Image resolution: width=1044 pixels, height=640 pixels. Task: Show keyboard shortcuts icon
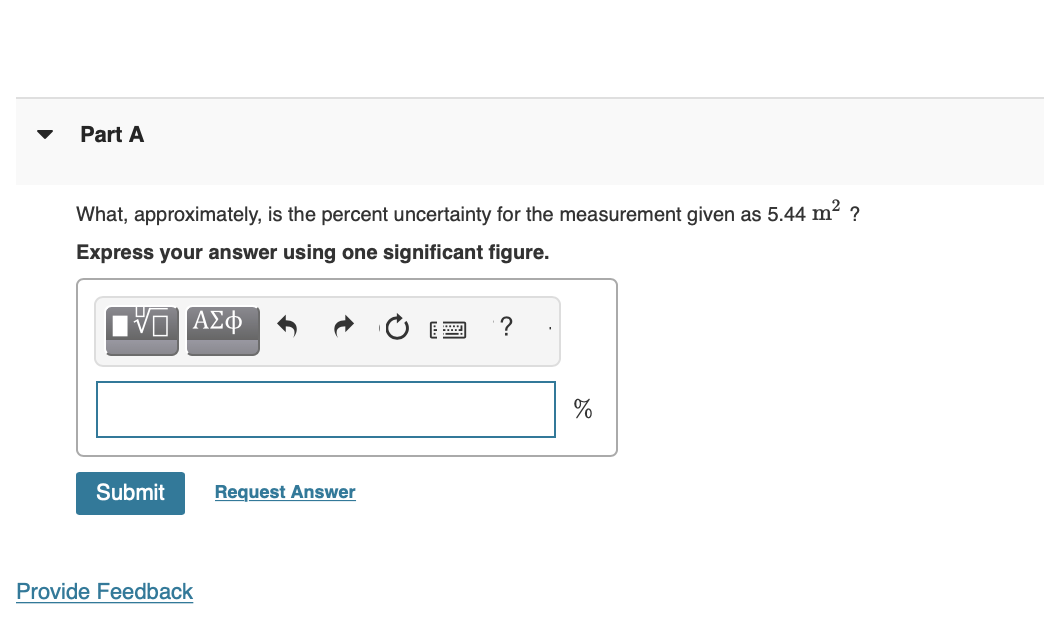(x=448, y=330)
